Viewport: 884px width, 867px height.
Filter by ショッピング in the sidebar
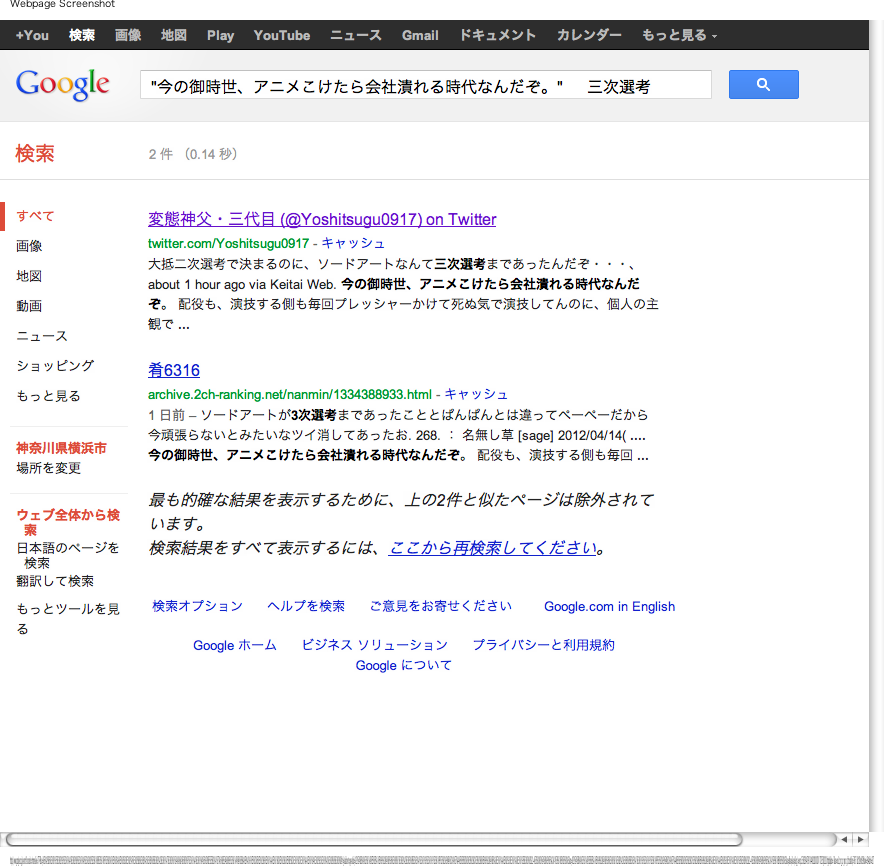(55, 366)
